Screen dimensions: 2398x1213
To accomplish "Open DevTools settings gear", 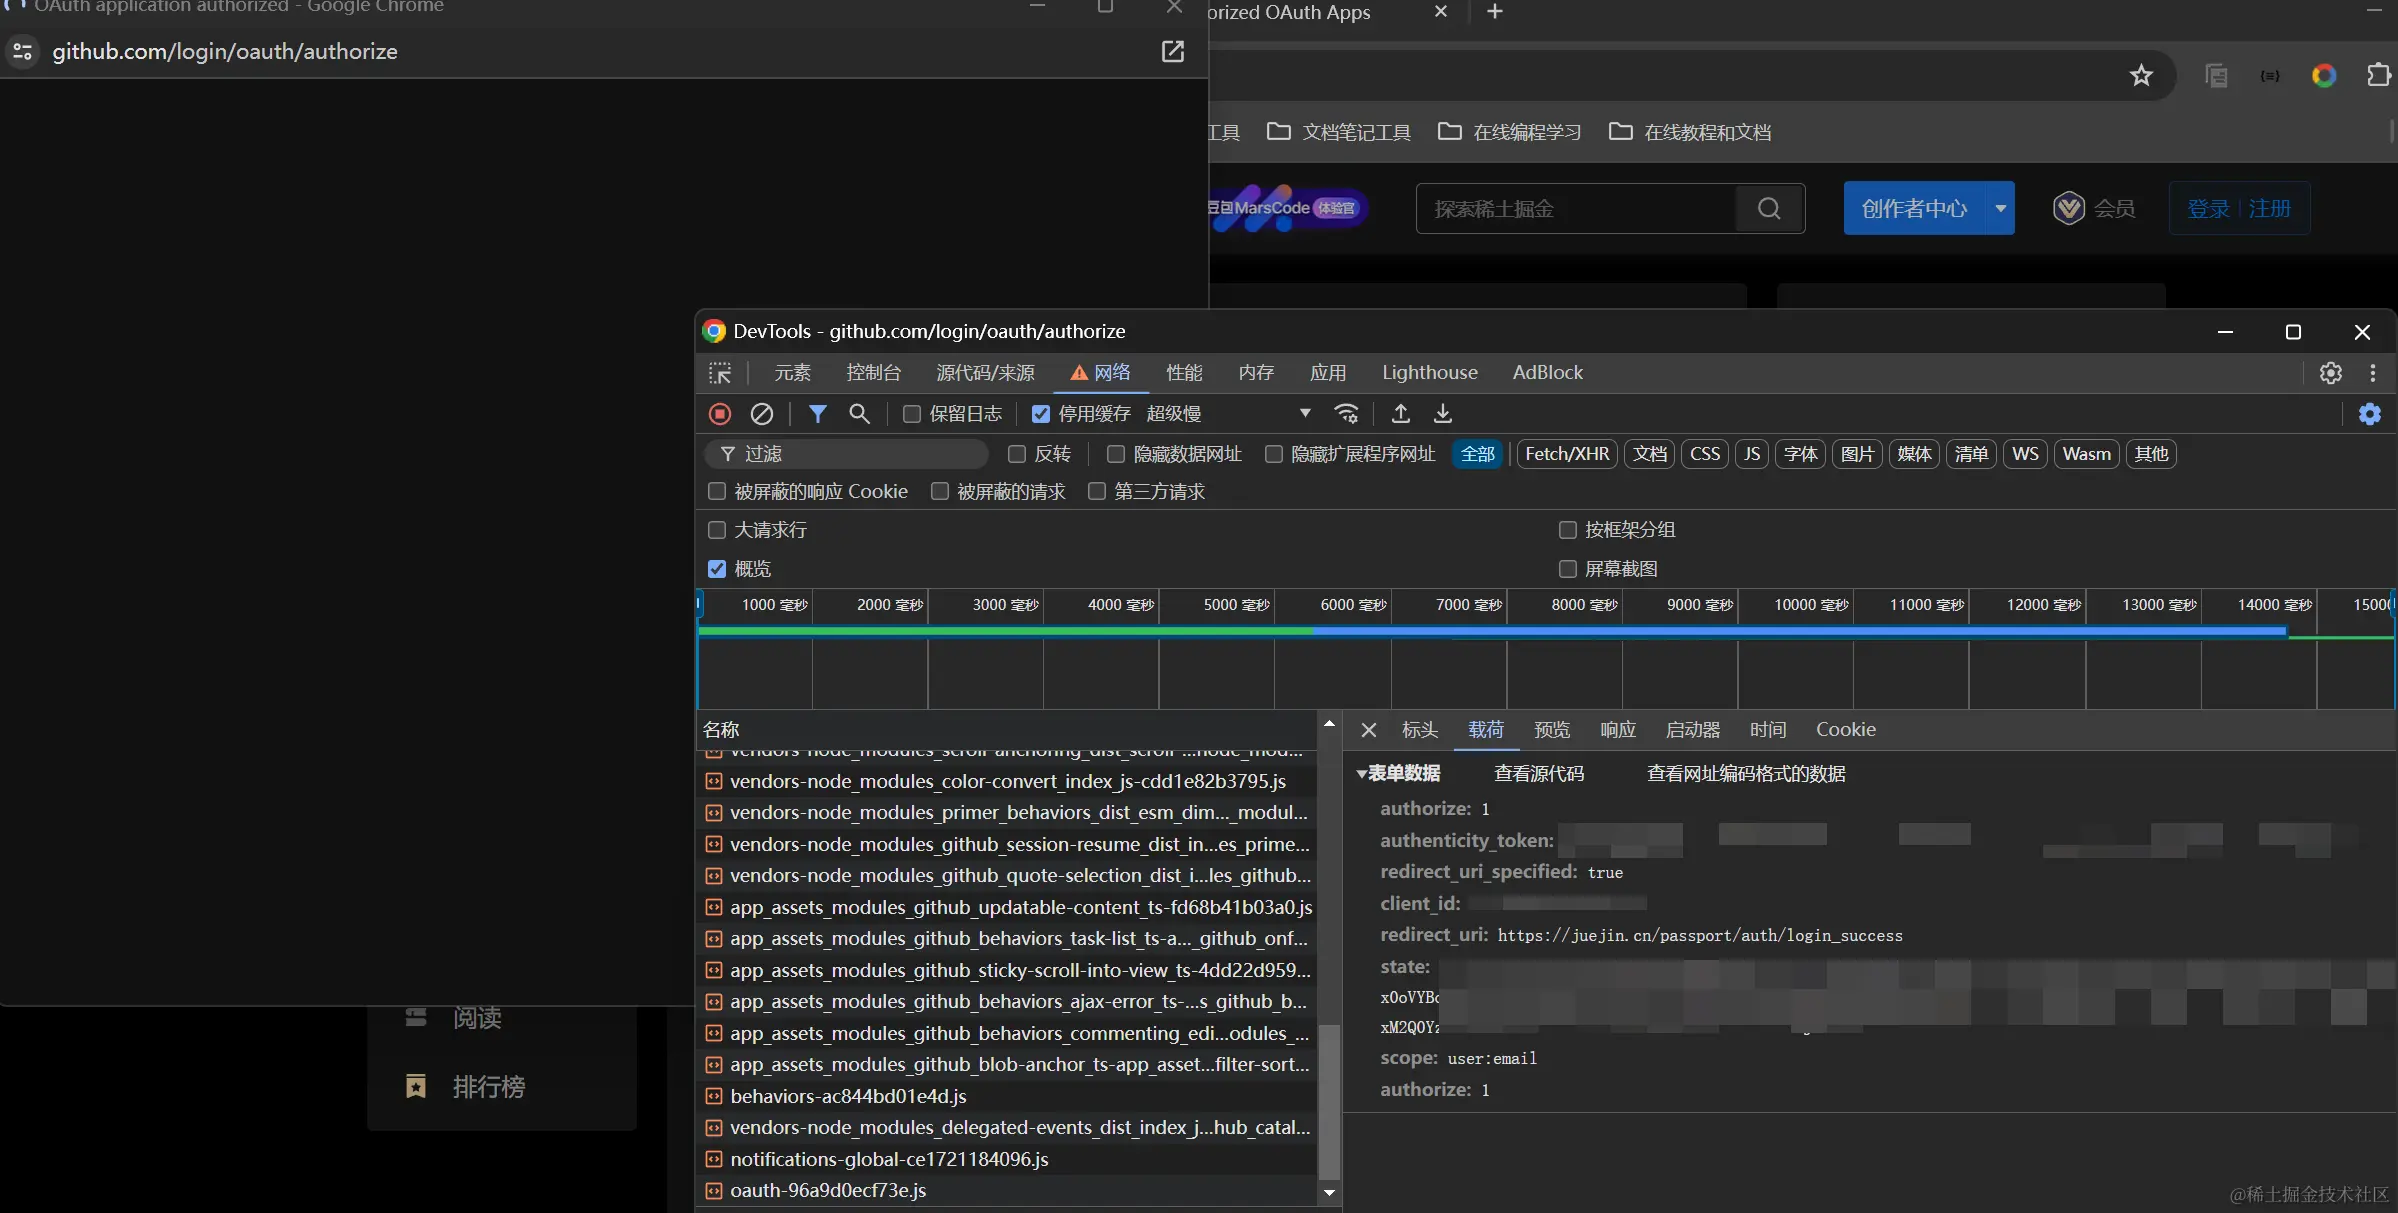I will click(2330, 373).
